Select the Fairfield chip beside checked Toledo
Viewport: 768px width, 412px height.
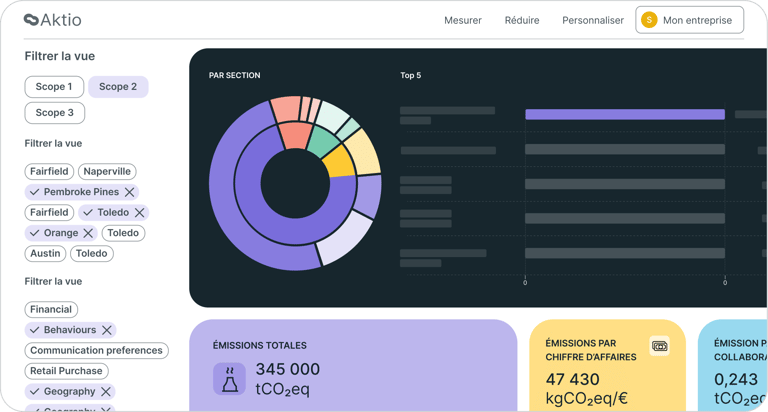click(49, 213)
